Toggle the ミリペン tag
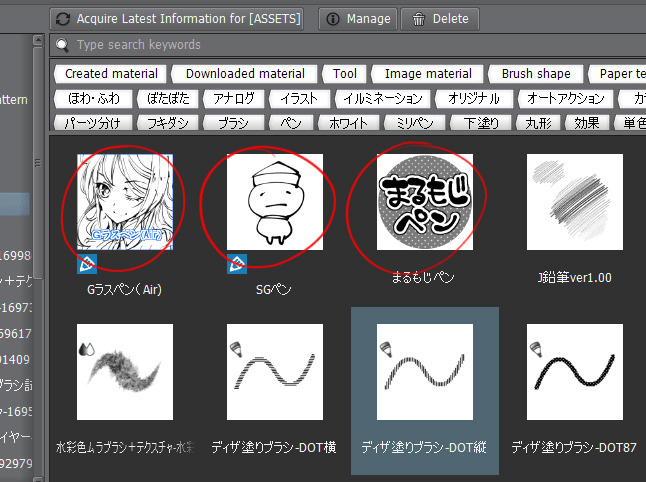 coord(414,122)
